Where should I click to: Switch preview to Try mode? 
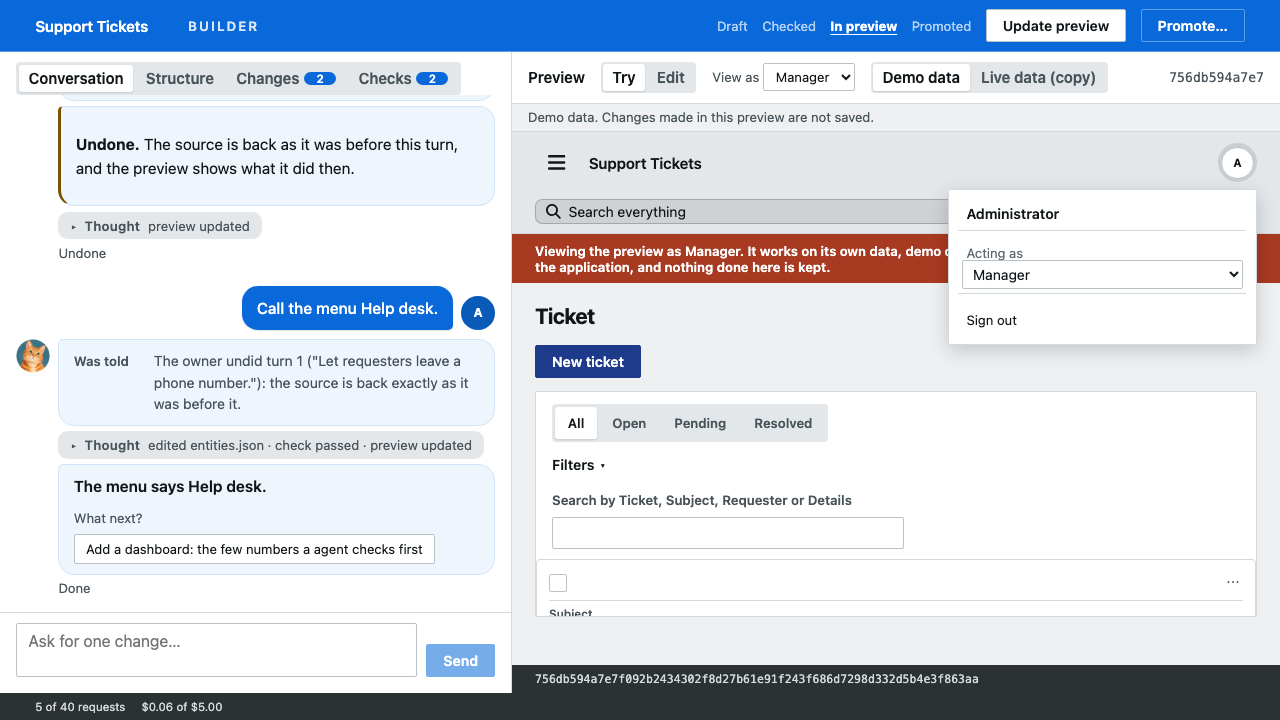[x=624, y=78]
